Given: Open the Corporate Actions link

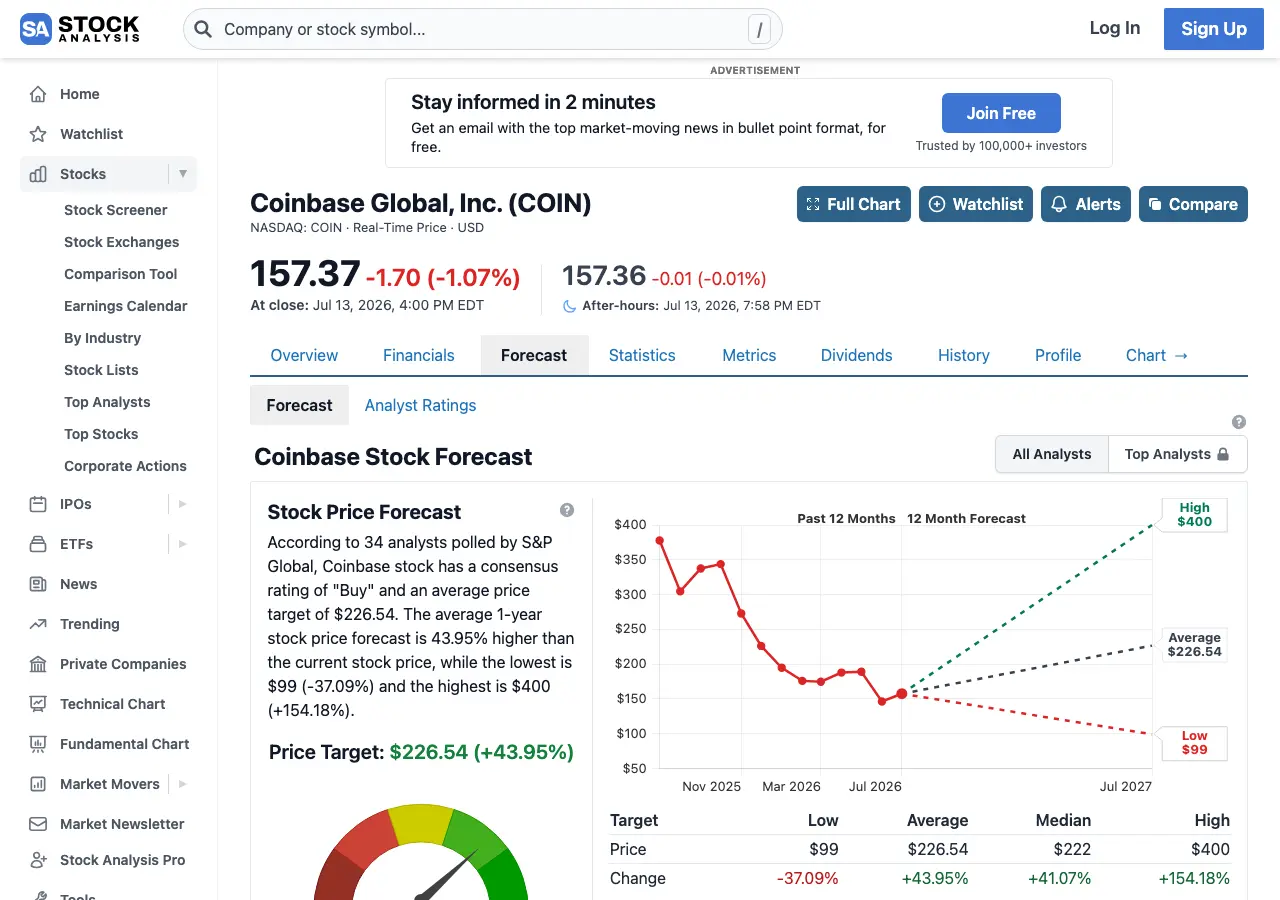Looking at the screenshot, I should [126, 466].
